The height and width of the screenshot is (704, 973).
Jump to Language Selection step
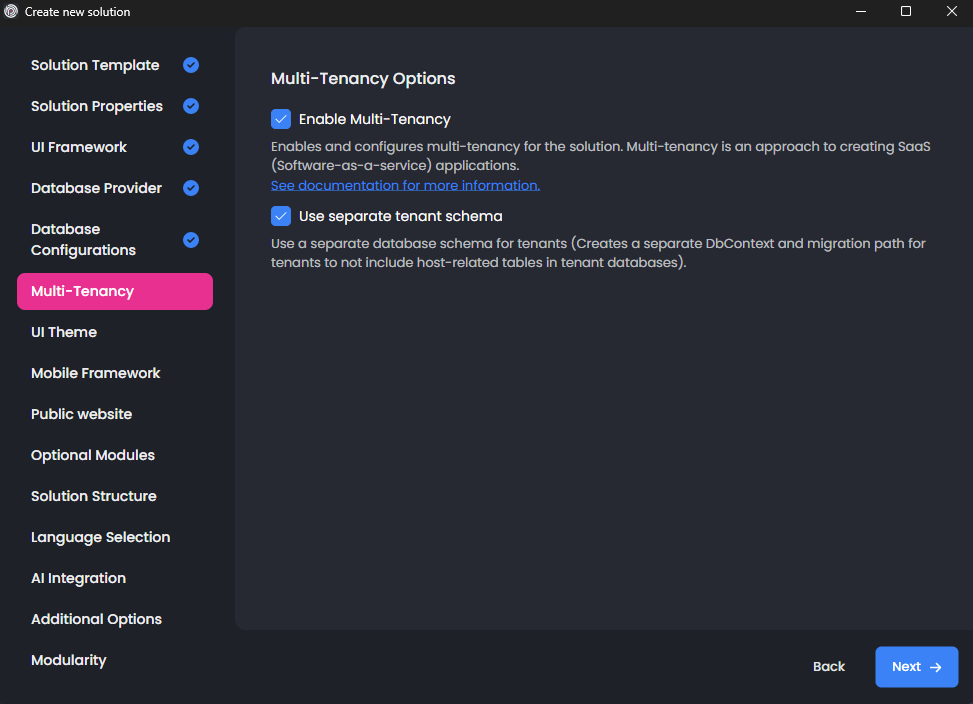[x=101, y=537]
